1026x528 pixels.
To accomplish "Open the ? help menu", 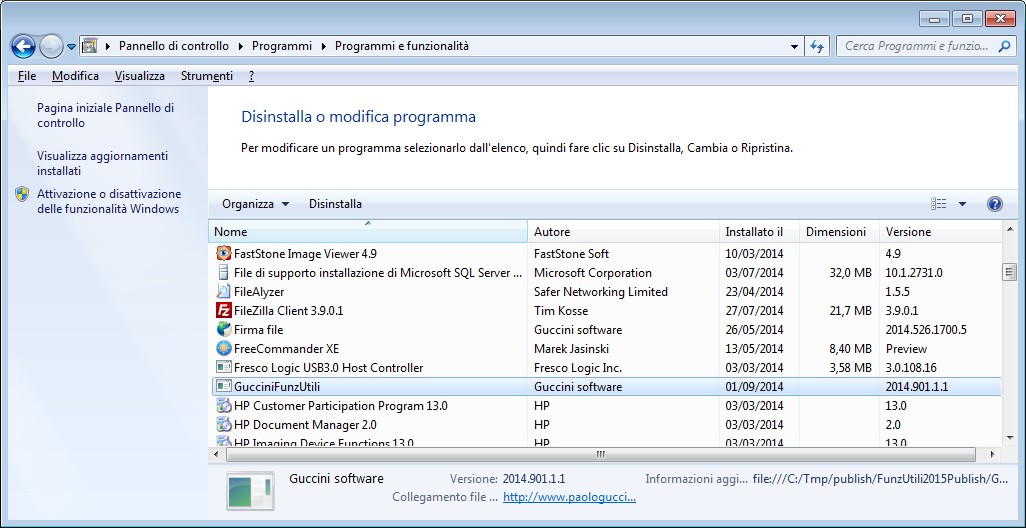I will 251,76.
